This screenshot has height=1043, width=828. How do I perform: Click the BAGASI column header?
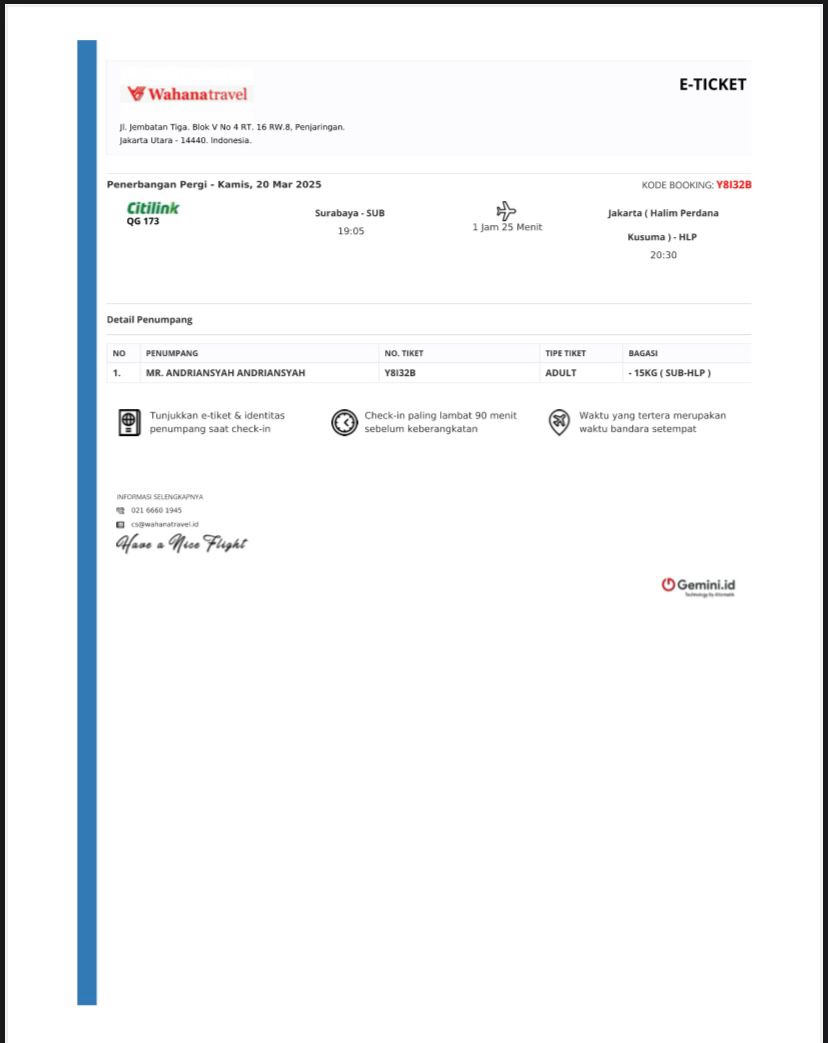(642, 353)
